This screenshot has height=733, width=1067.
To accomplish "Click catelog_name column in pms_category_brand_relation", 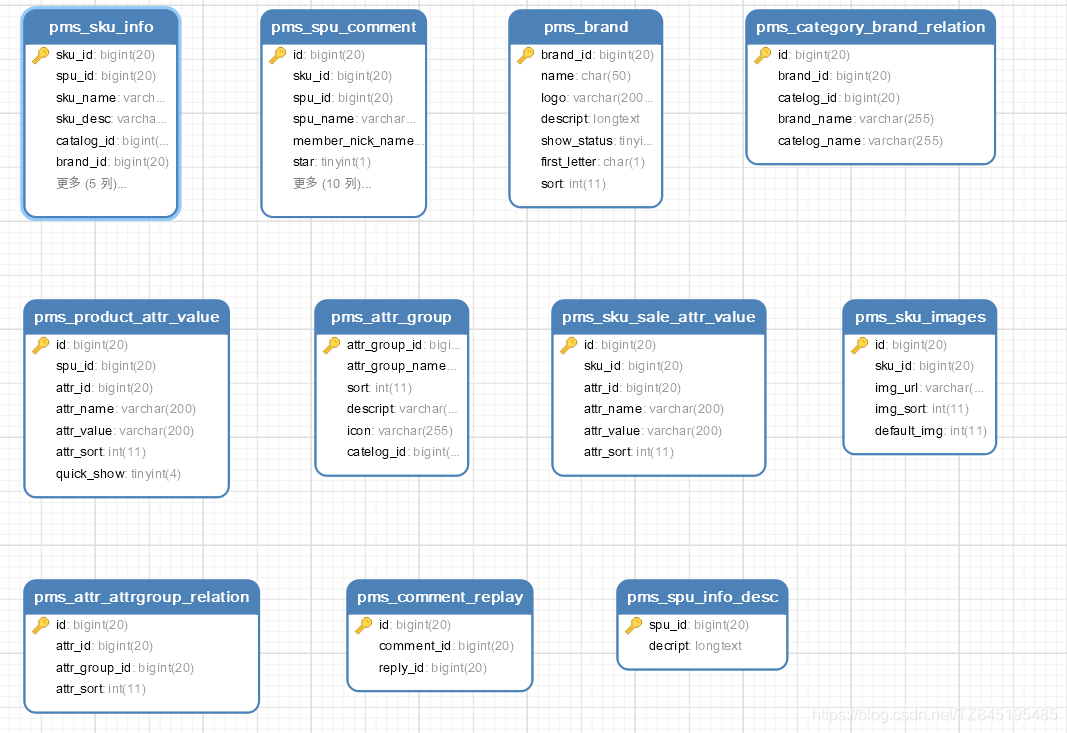I will [860, 141].
